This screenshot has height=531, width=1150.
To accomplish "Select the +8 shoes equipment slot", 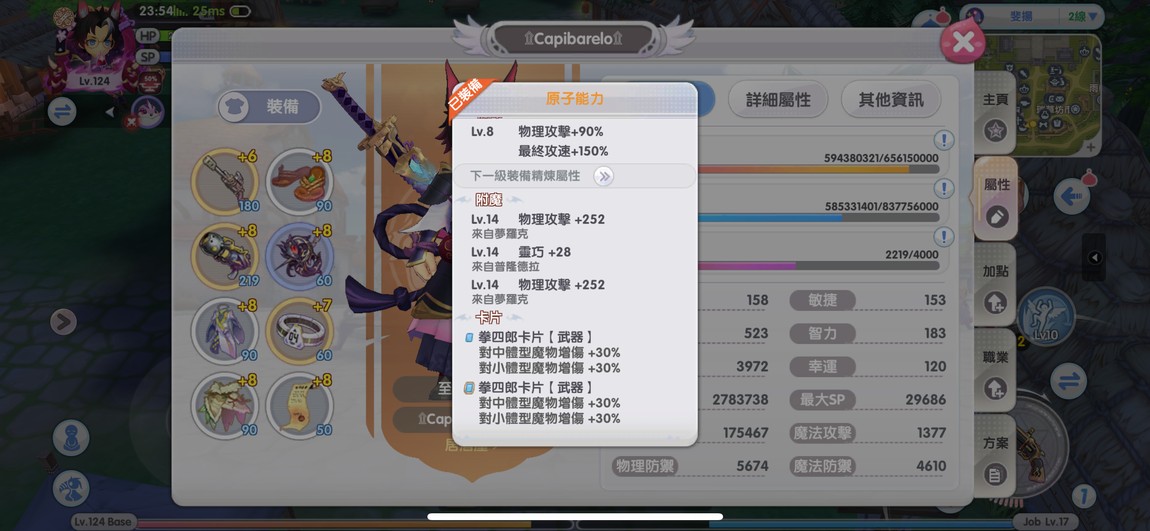I will point(299,182).
